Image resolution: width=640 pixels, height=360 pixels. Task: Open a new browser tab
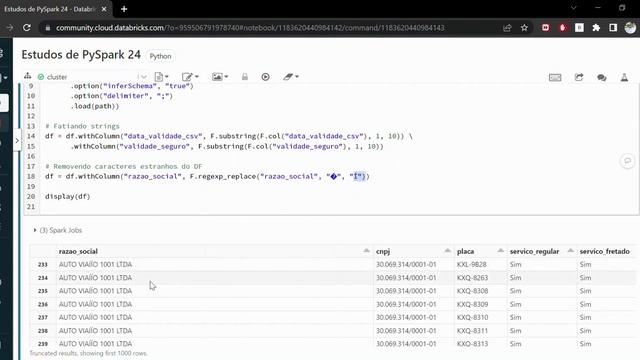(124, 9)
